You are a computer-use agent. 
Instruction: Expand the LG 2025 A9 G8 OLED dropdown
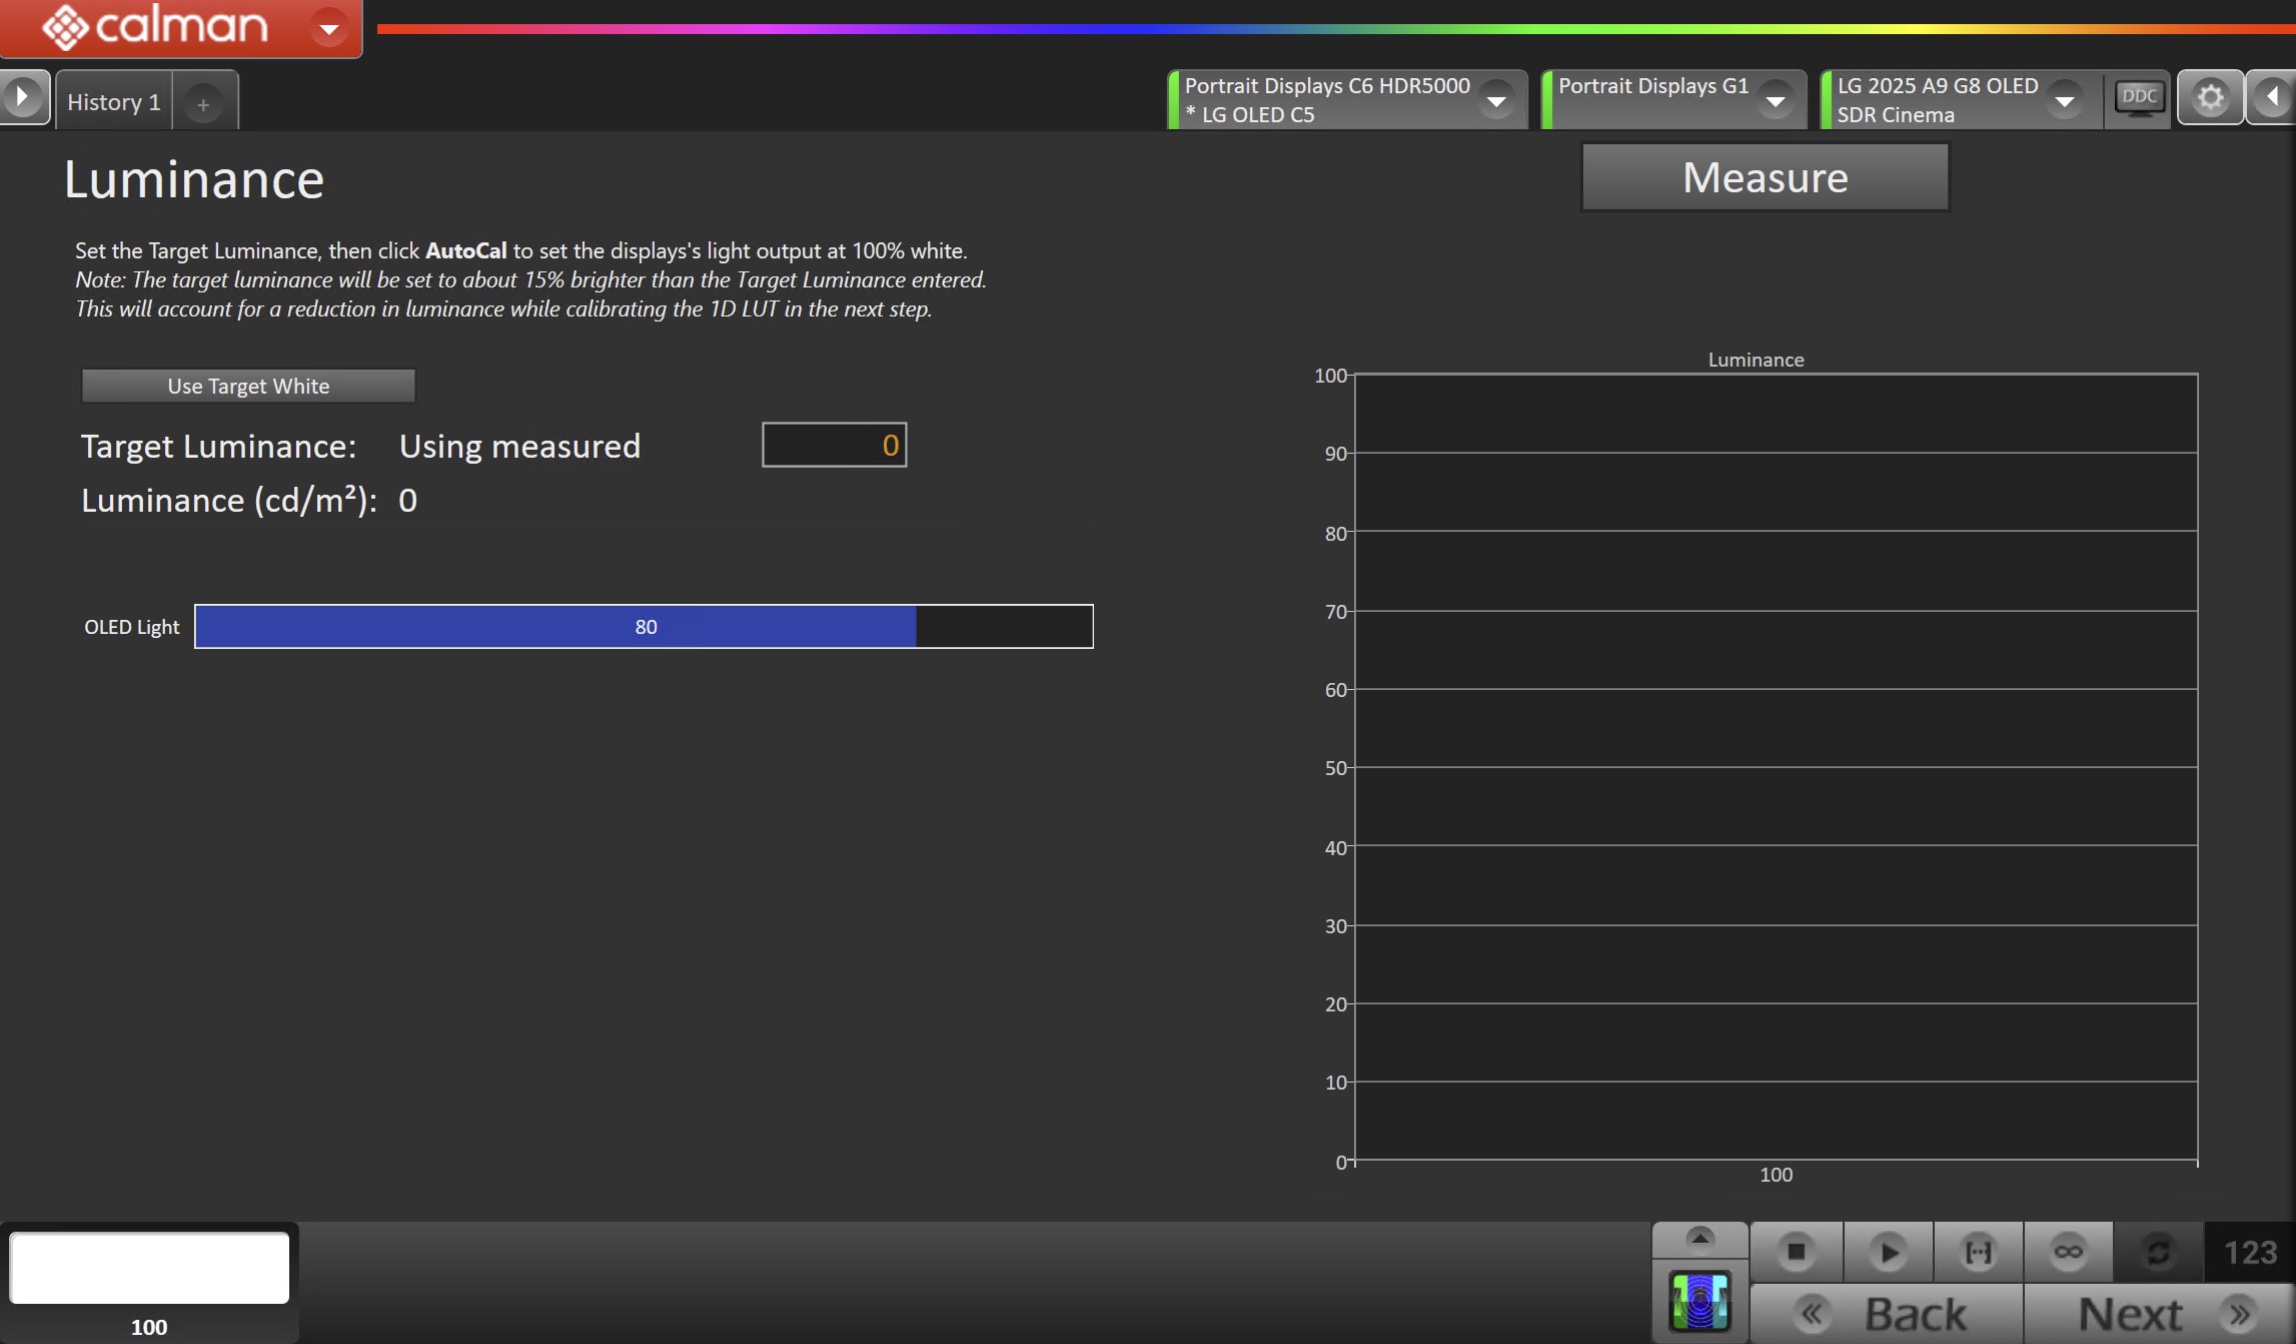click(x=2064, y=100)
